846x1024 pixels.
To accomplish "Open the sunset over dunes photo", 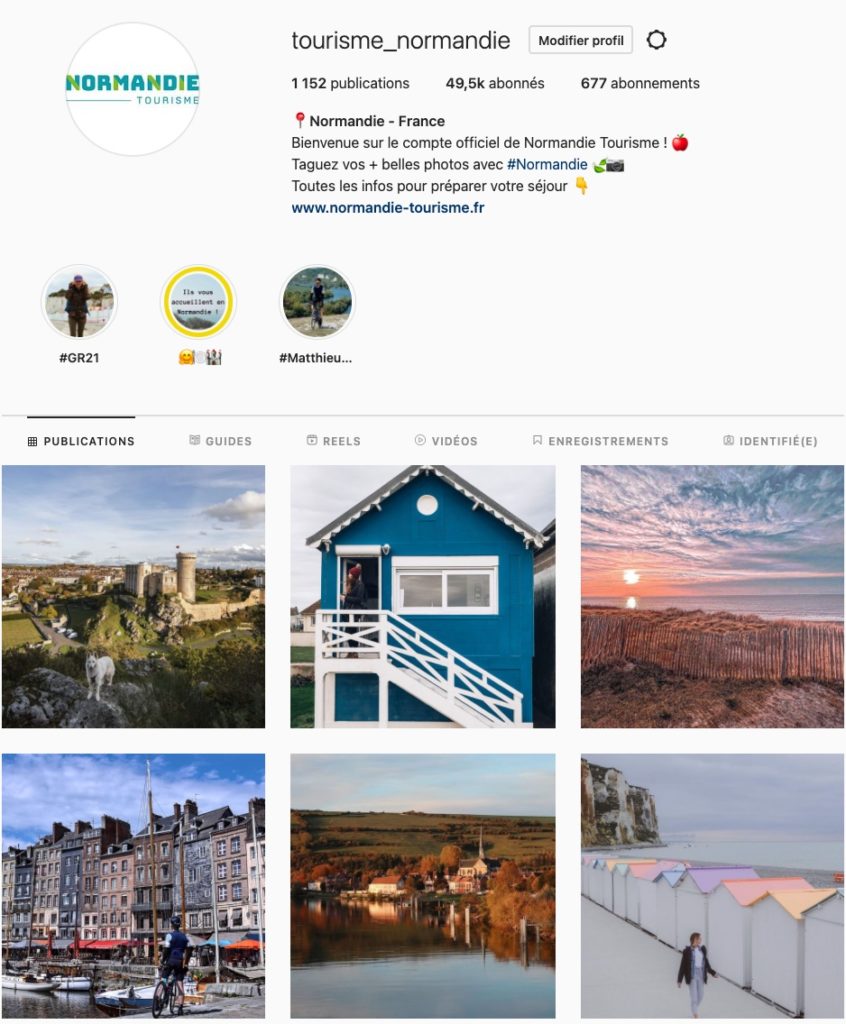I will (712, 596).
